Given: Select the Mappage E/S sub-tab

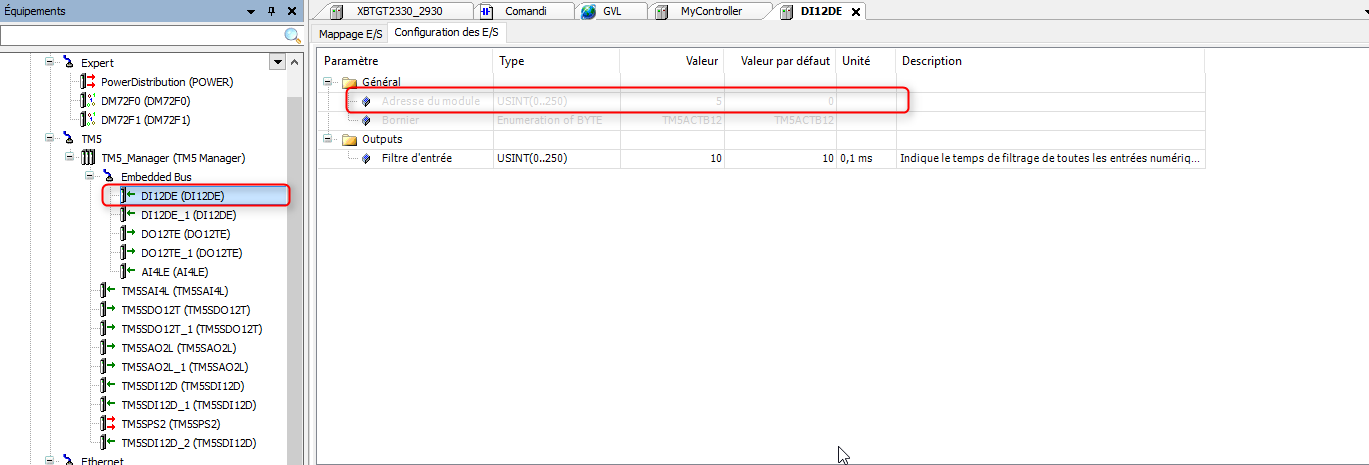Looking at the screenshot, I should tap(351, 34).
